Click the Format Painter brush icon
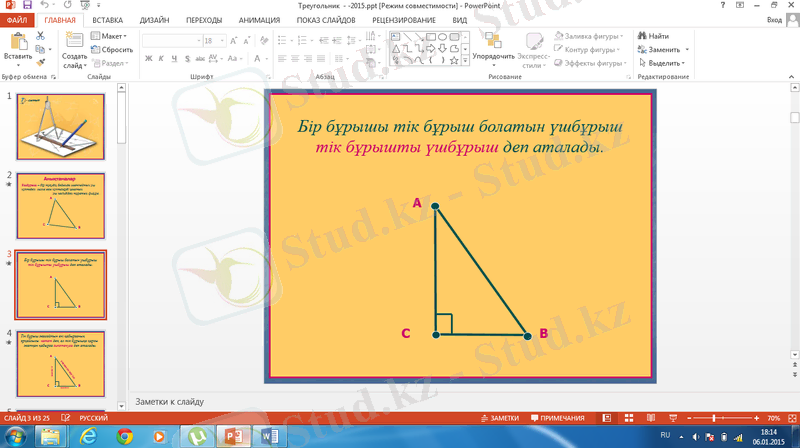Screen dimensions: 800x448 40,62
